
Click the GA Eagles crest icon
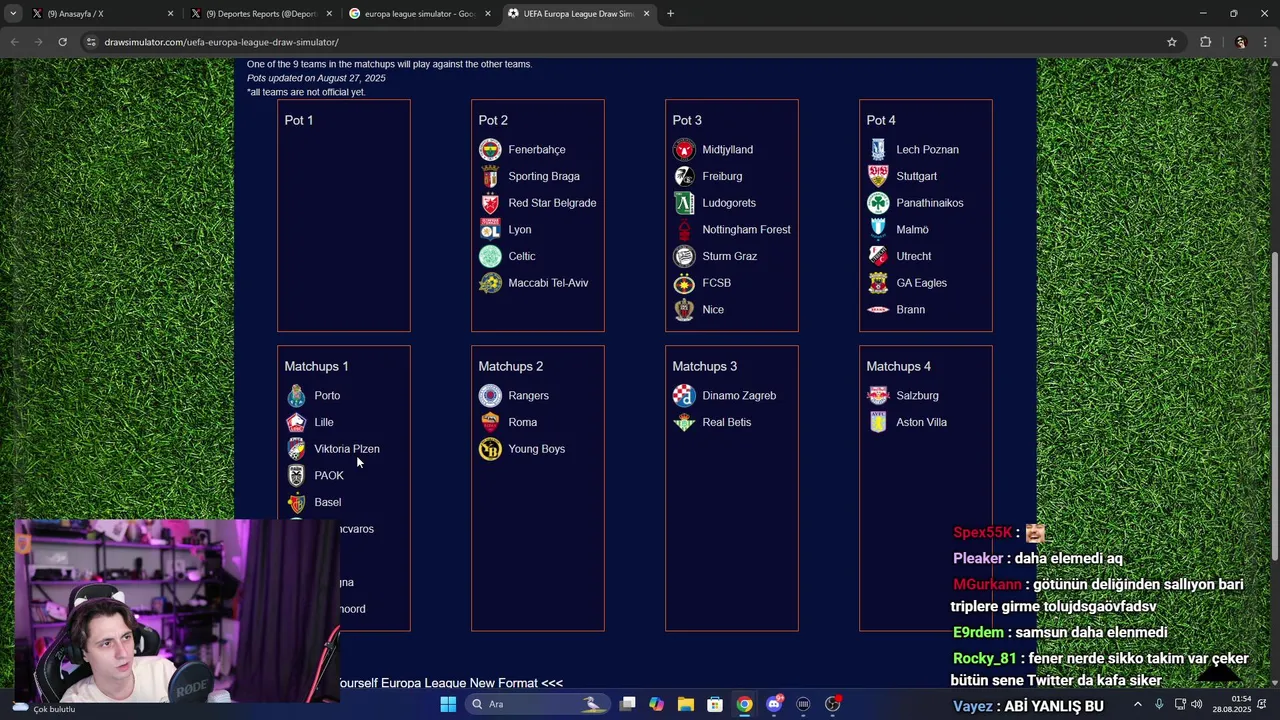click(x=878, y=283)
